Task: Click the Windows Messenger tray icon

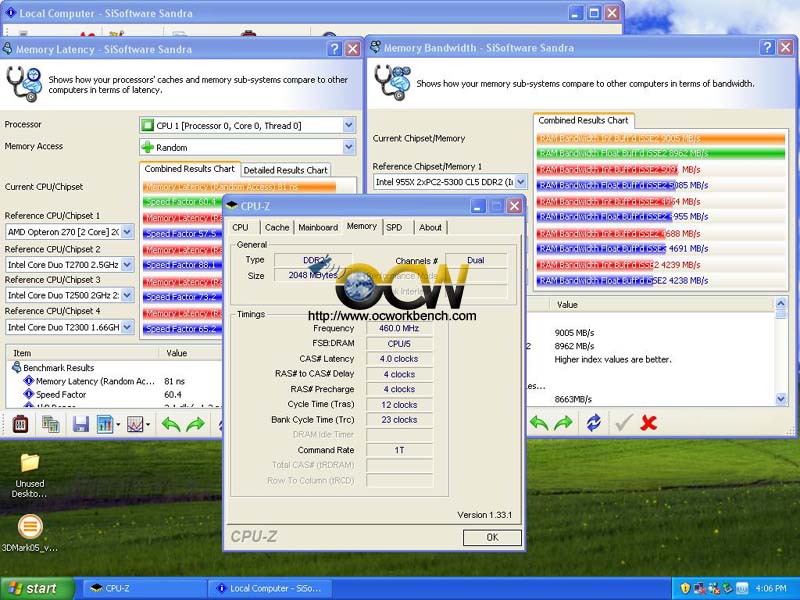Action: pyautogui.click(x=713, y=588)
